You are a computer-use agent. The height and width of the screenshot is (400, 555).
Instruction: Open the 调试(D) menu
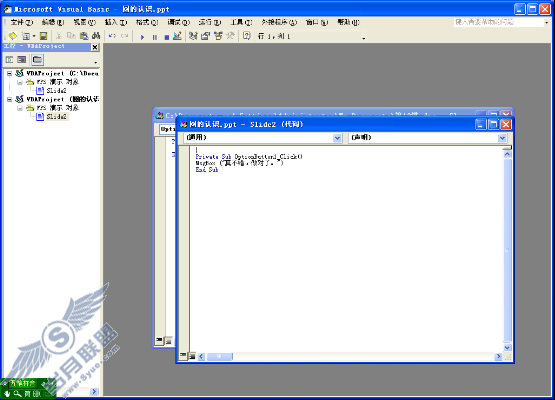coord(179,22)
